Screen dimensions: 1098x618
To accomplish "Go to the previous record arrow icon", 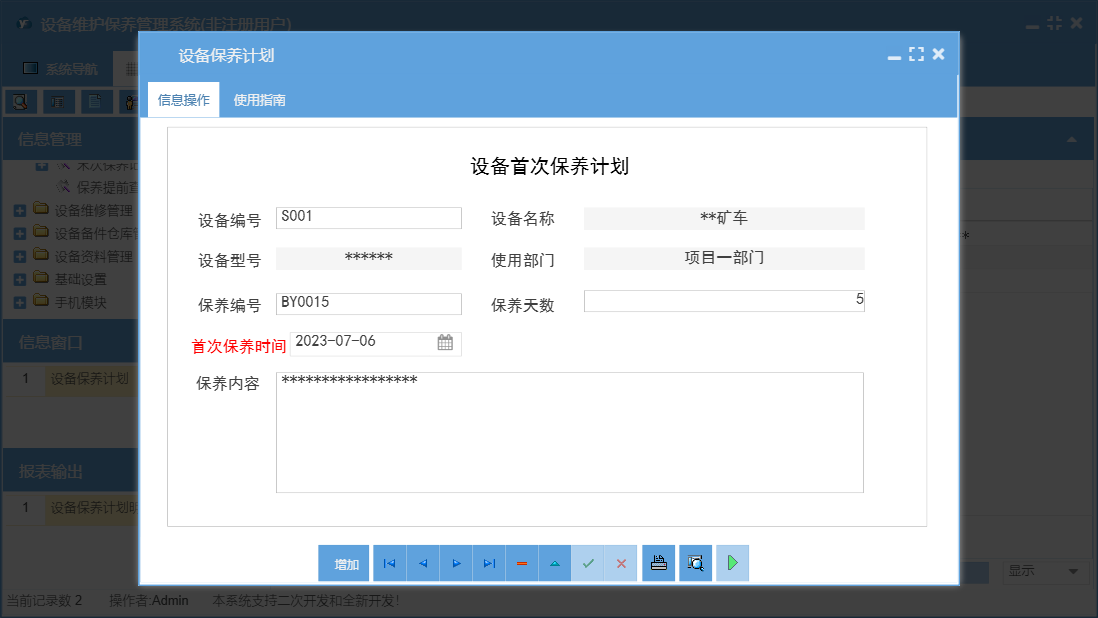I will 422,563.
